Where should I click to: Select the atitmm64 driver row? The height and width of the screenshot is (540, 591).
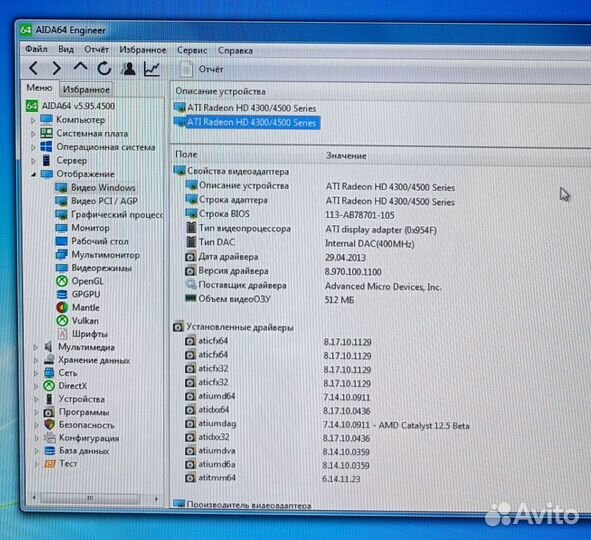point(273,478)
